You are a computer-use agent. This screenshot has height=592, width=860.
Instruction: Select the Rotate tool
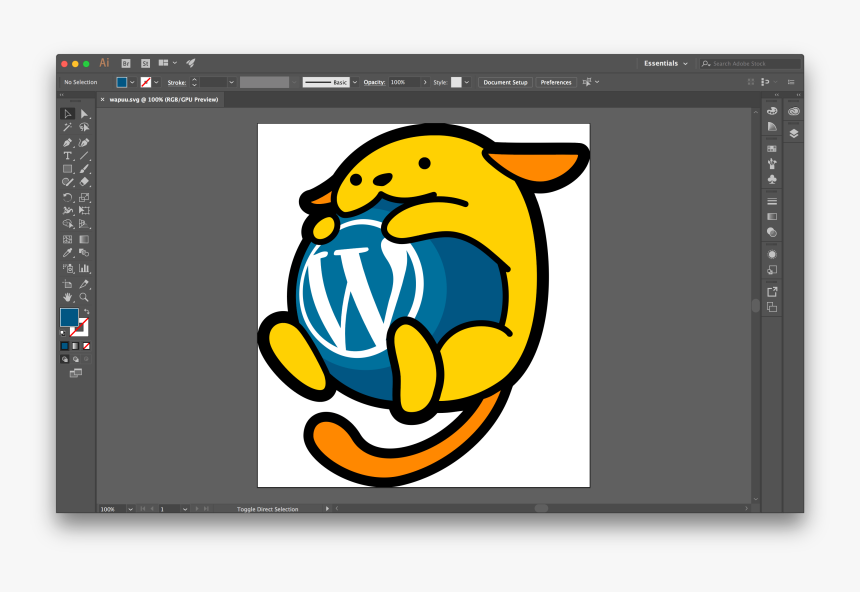67,198
